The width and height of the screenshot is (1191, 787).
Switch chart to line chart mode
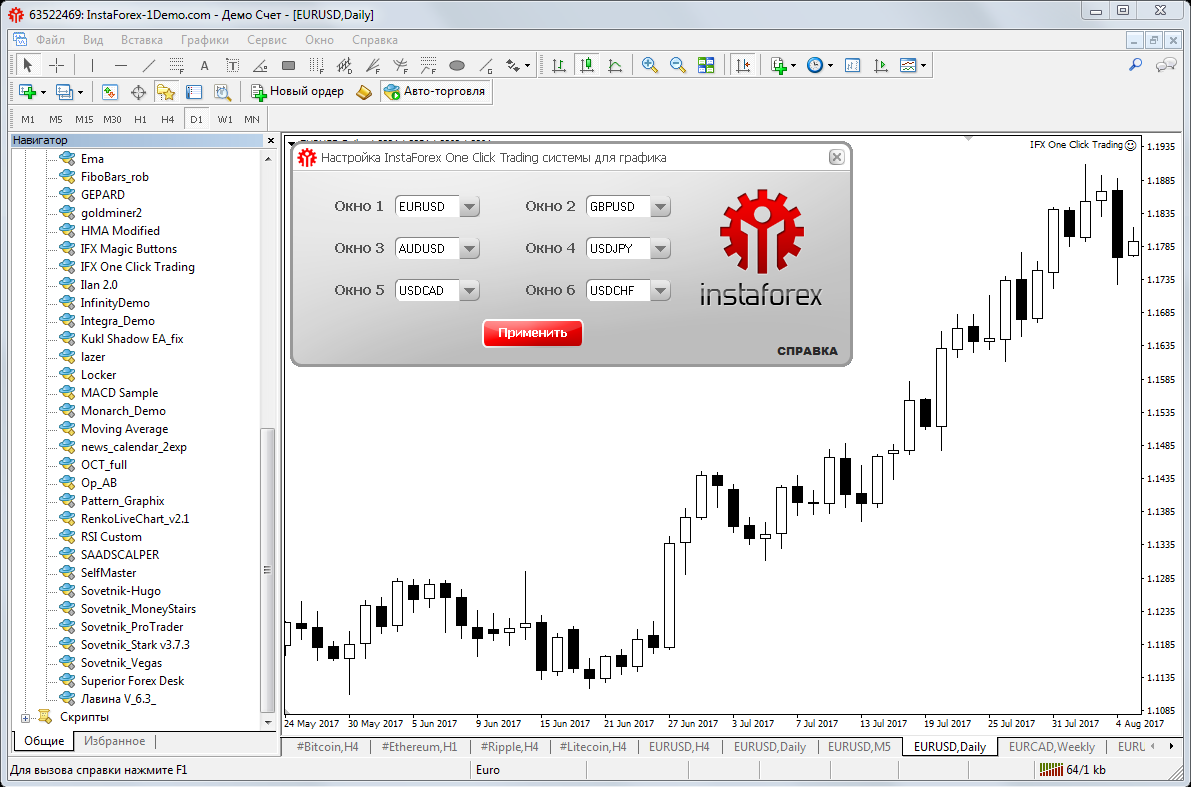614,65
